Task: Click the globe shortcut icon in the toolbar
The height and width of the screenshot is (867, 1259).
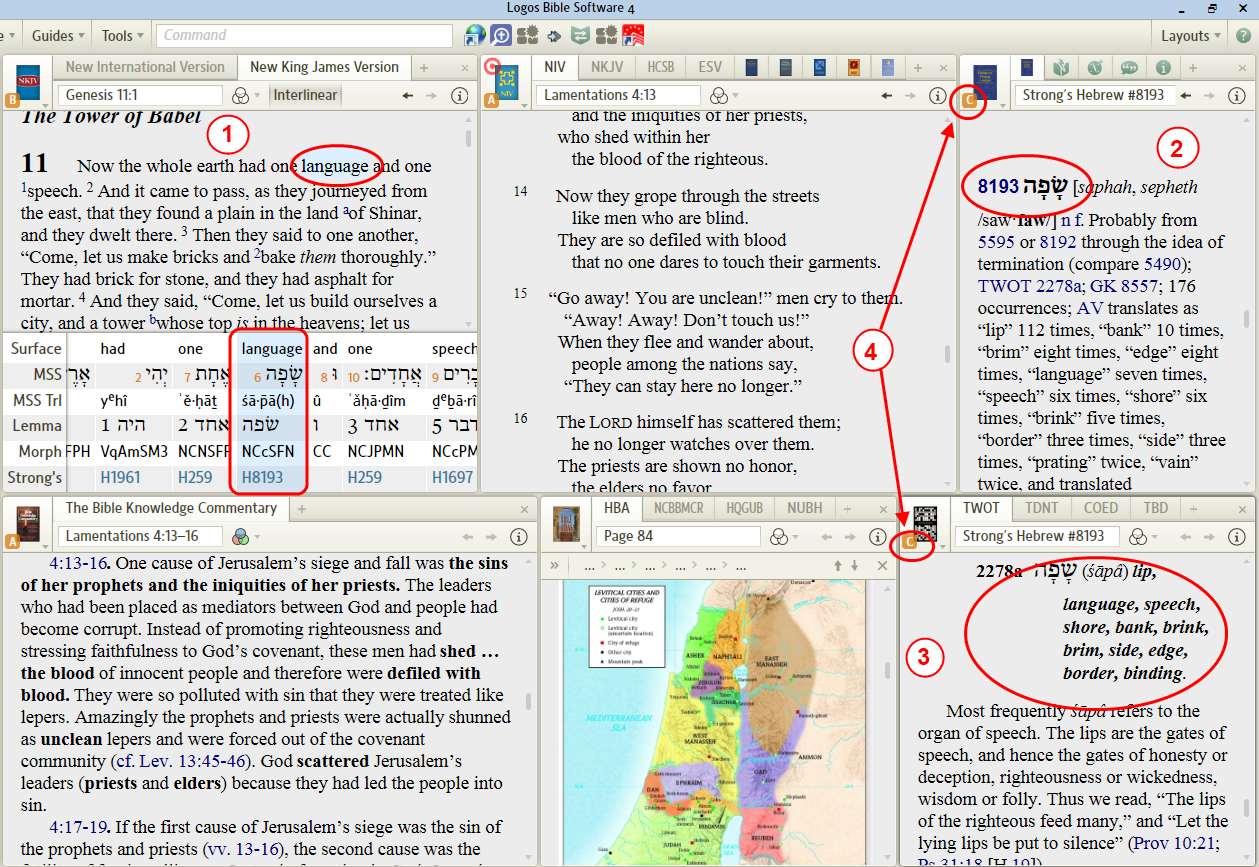Action: tap(476, 36)
